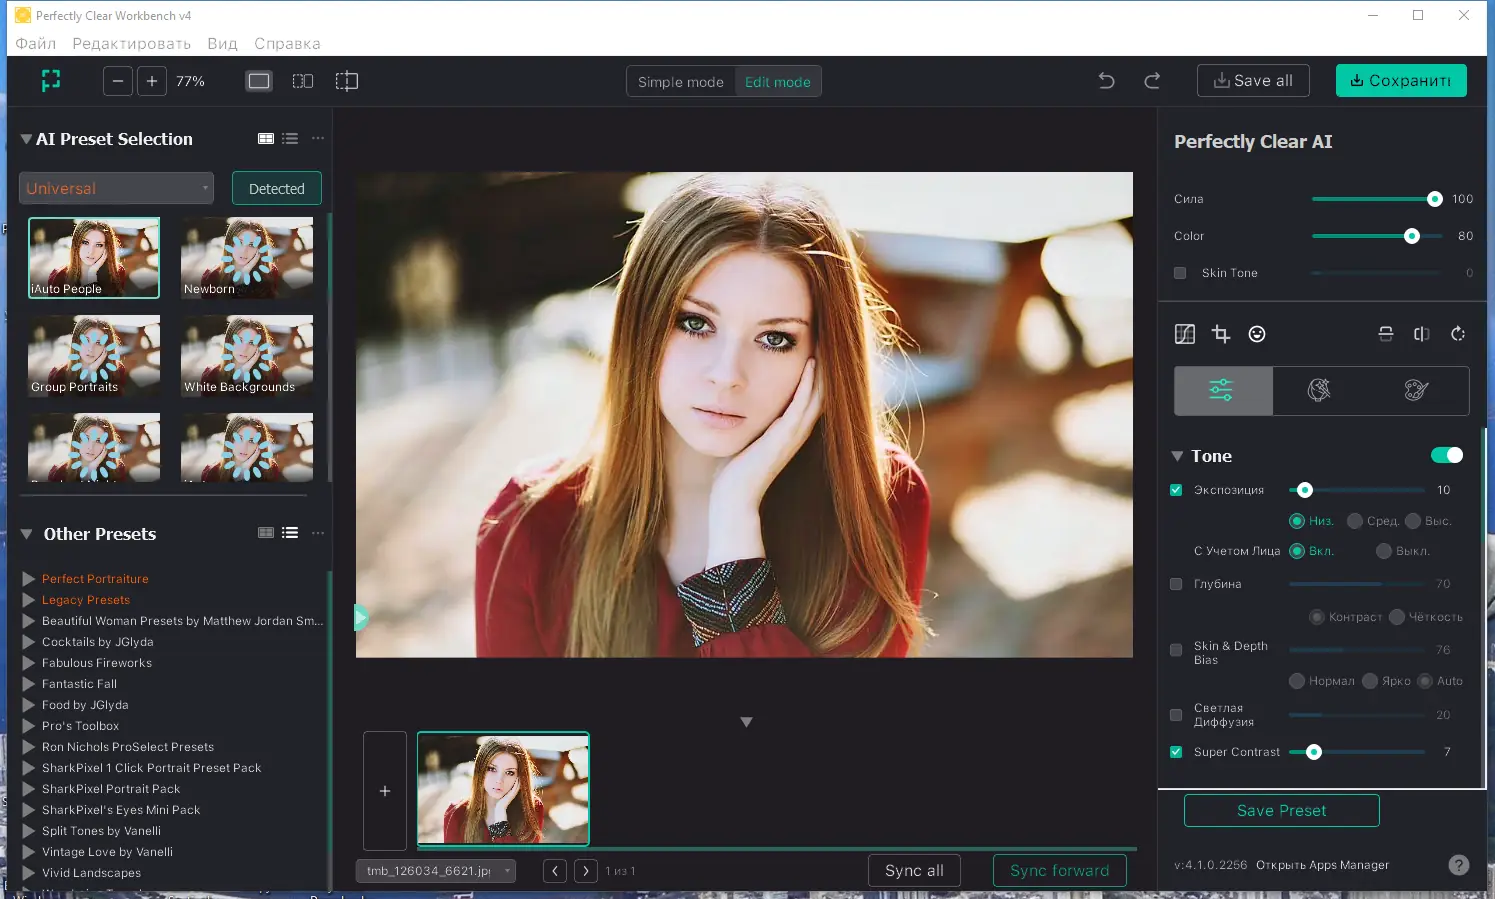Turn off the Tone section toggle

pyautogui.click(x=1446, y=456)
